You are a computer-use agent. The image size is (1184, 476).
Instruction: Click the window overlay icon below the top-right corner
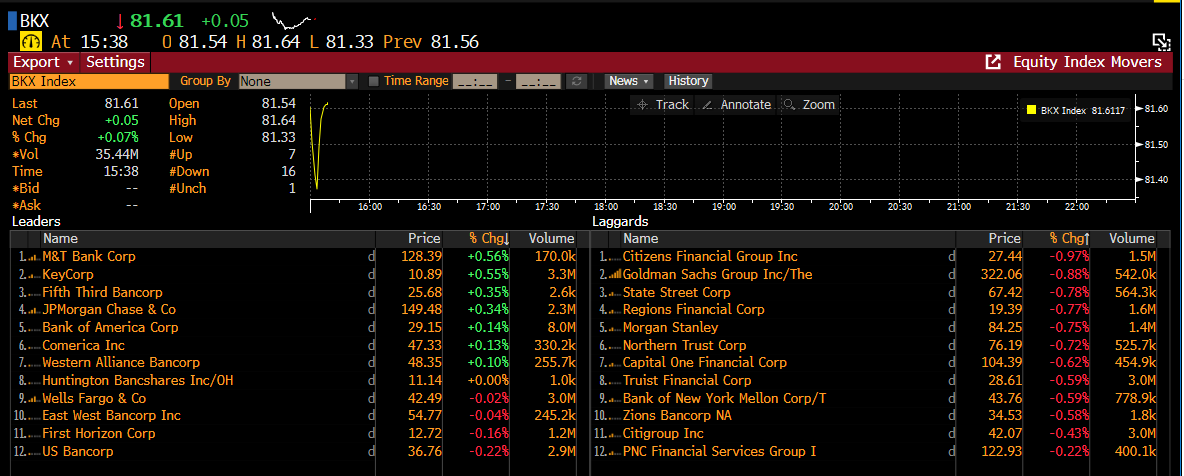(1161, 42)
